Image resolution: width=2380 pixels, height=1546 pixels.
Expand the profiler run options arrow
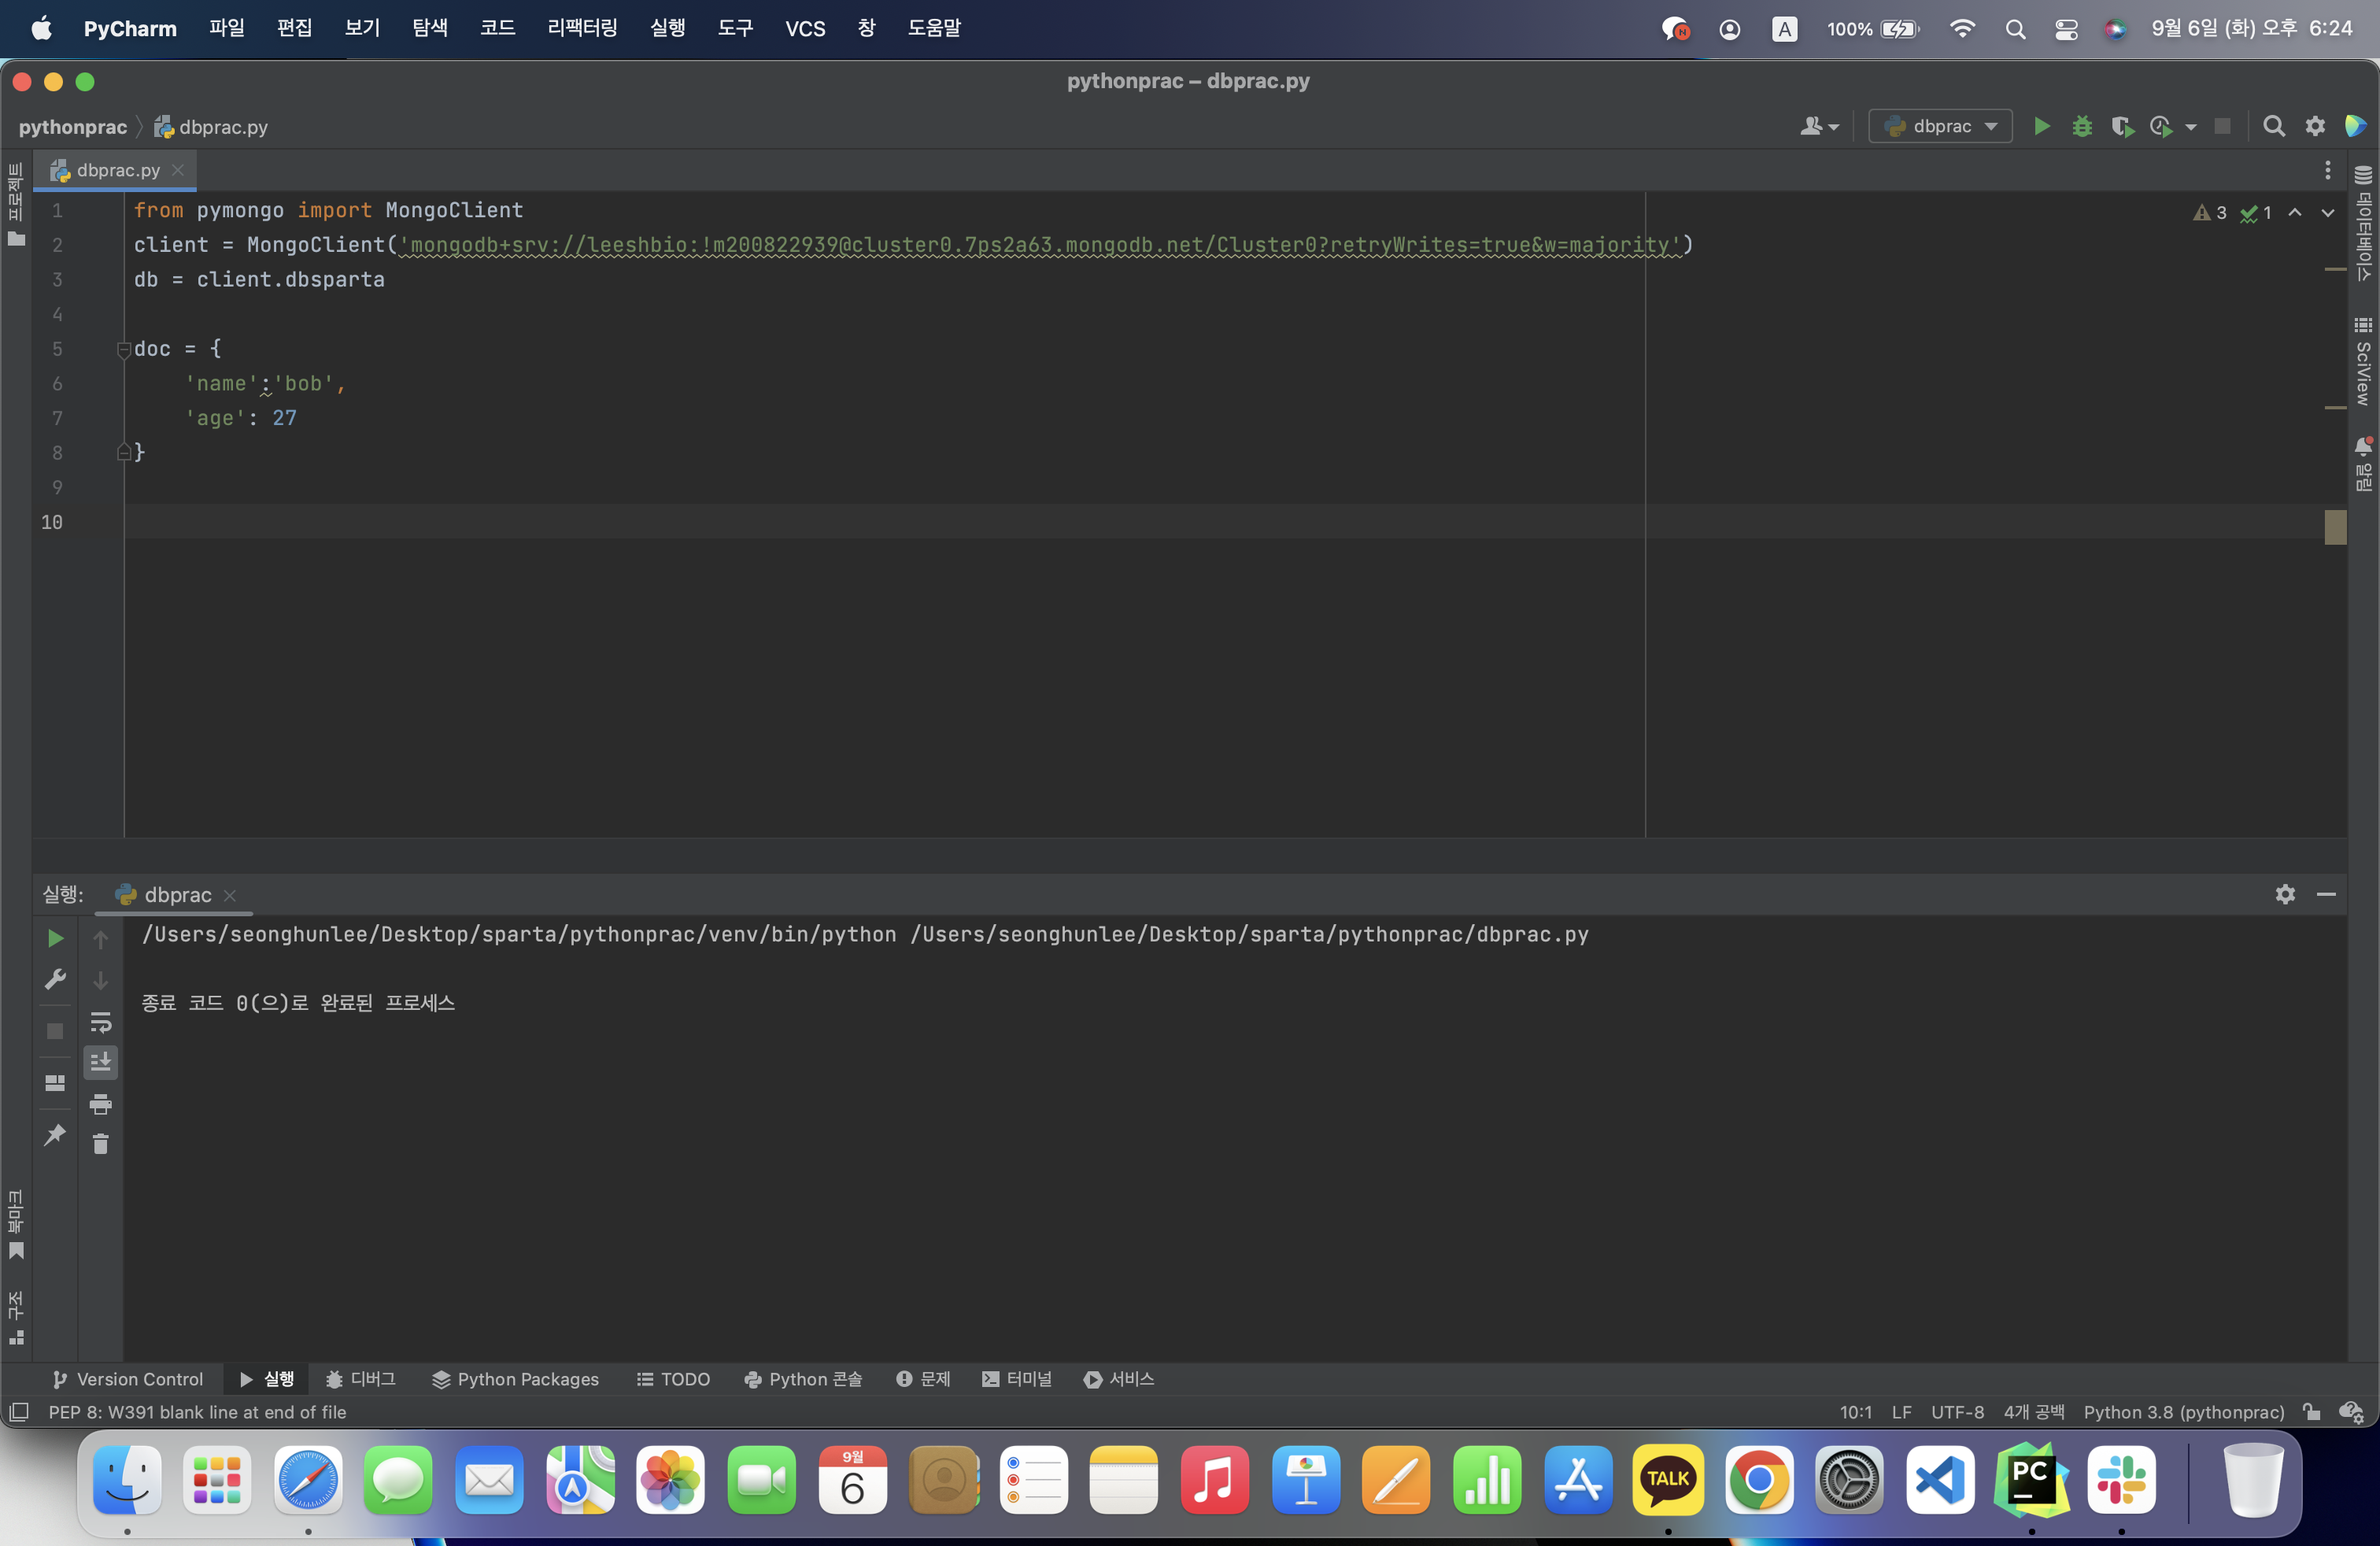point(2191,127)
